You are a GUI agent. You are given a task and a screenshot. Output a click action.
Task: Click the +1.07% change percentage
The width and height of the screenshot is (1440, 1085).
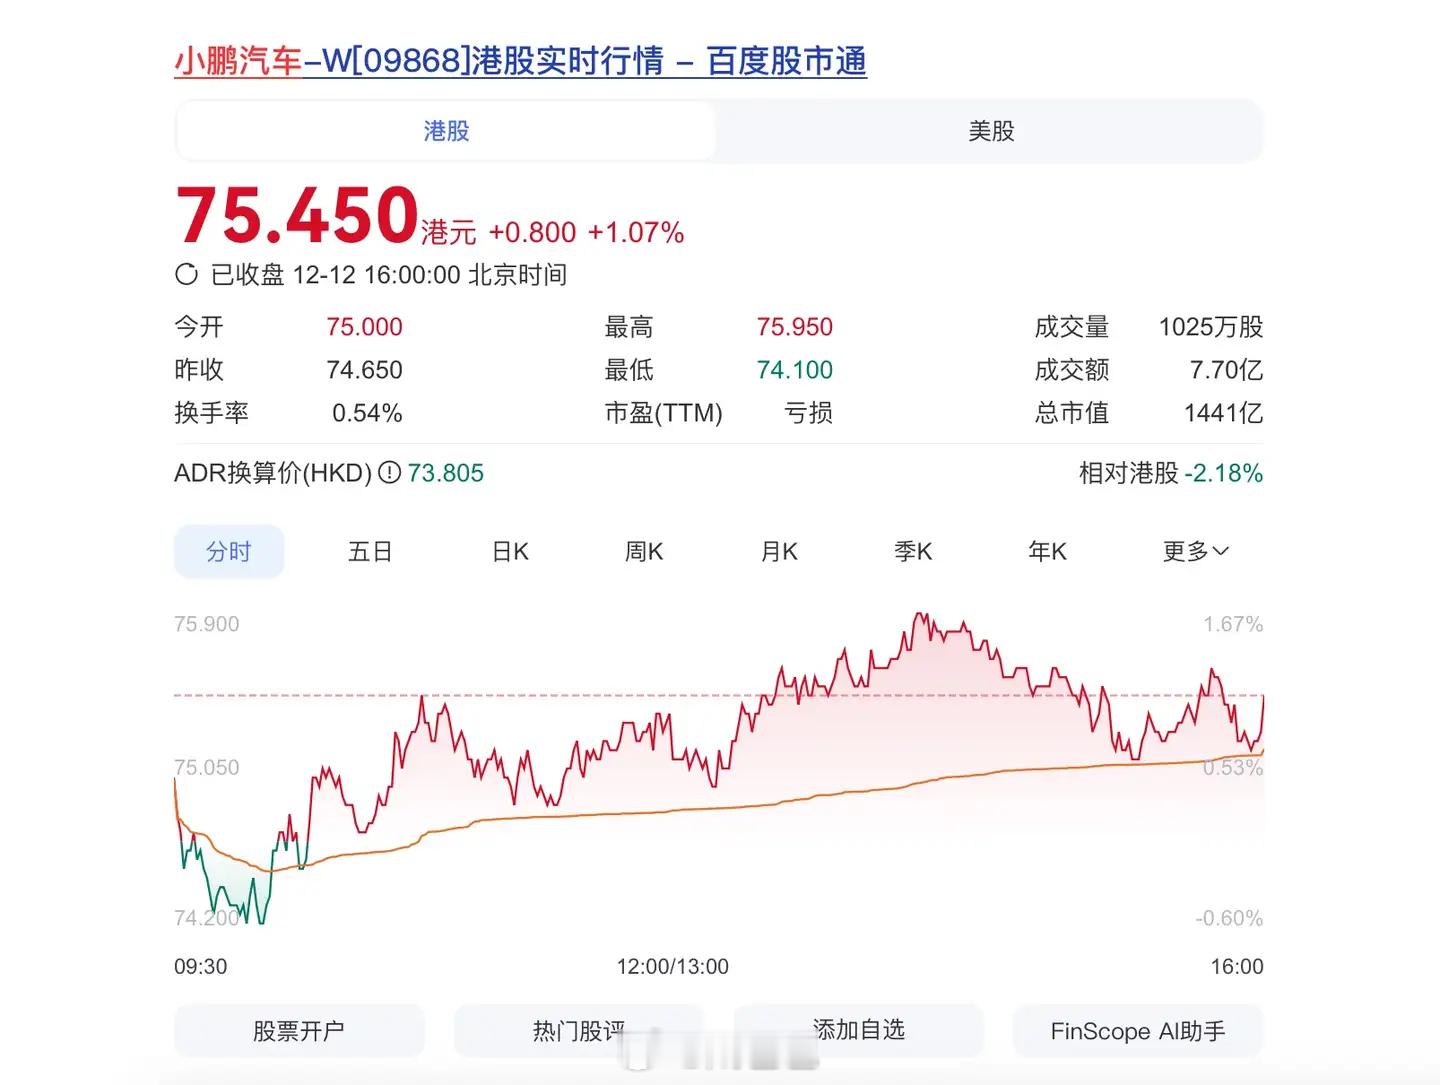tap(636, 233)
